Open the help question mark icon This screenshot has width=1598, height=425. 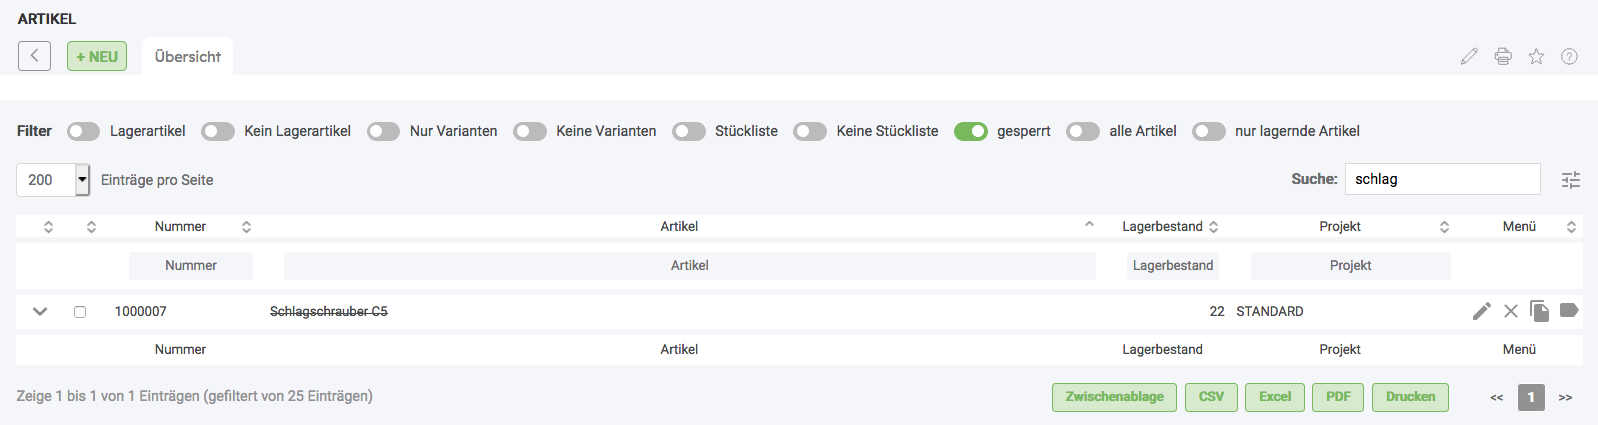[1570, 56]
